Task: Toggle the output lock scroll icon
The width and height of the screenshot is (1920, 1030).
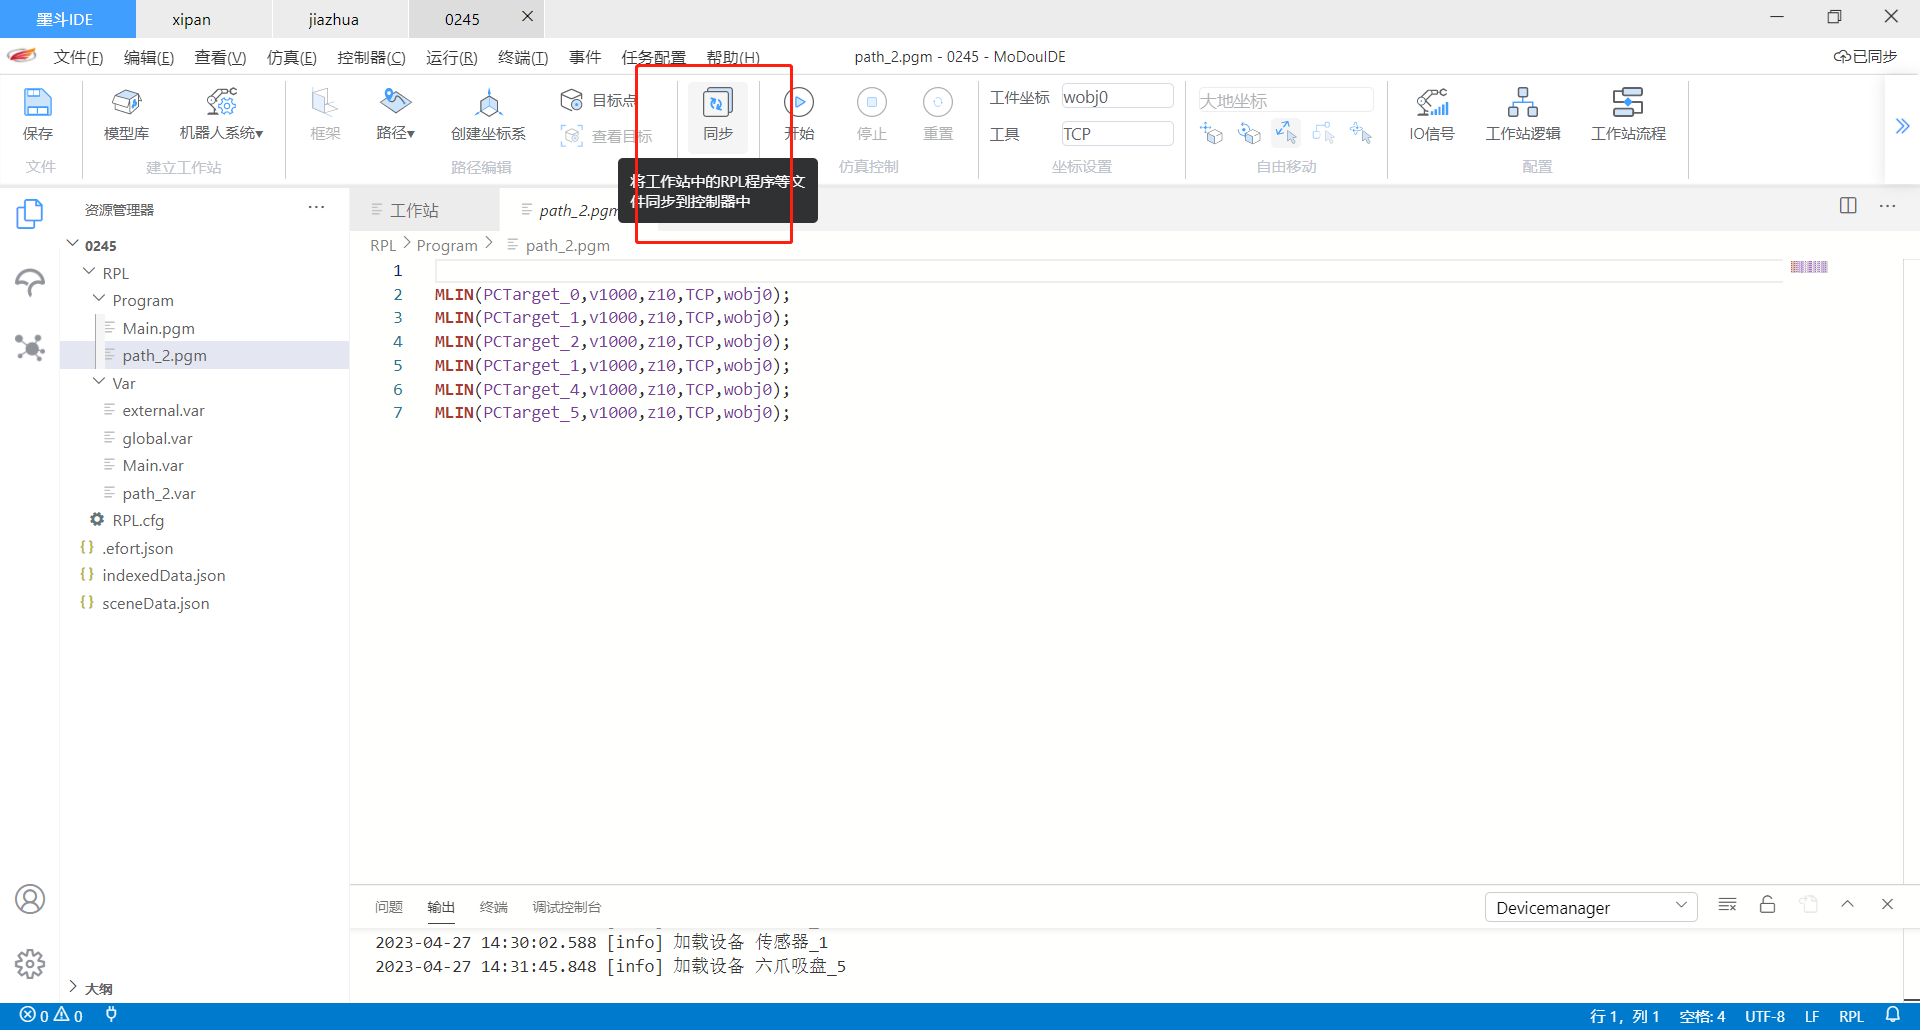Action: tap(1767, 905)
